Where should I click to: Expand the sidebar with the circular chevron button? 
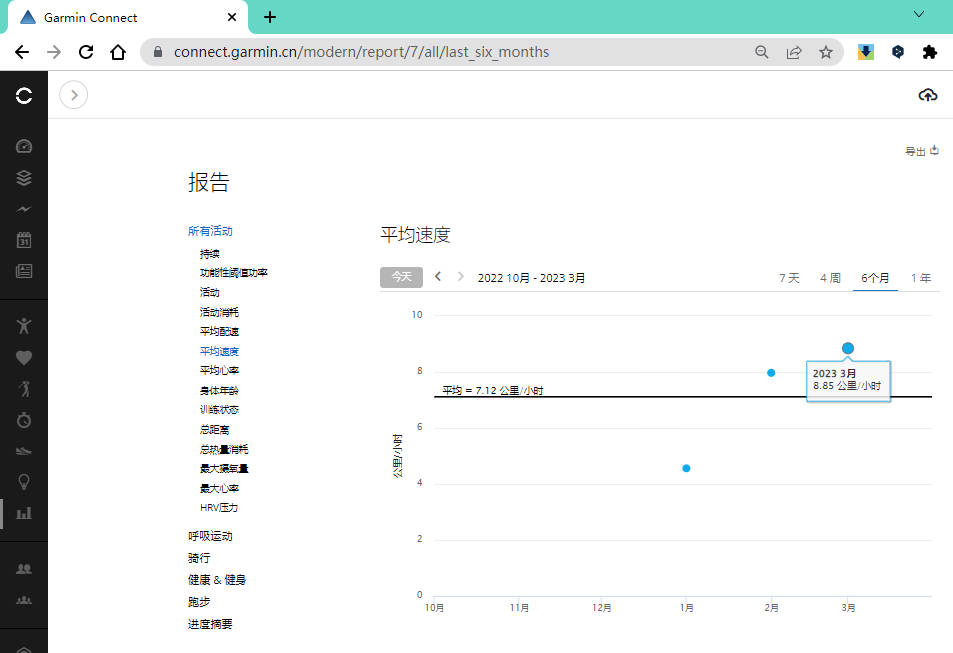coord(74,95)
